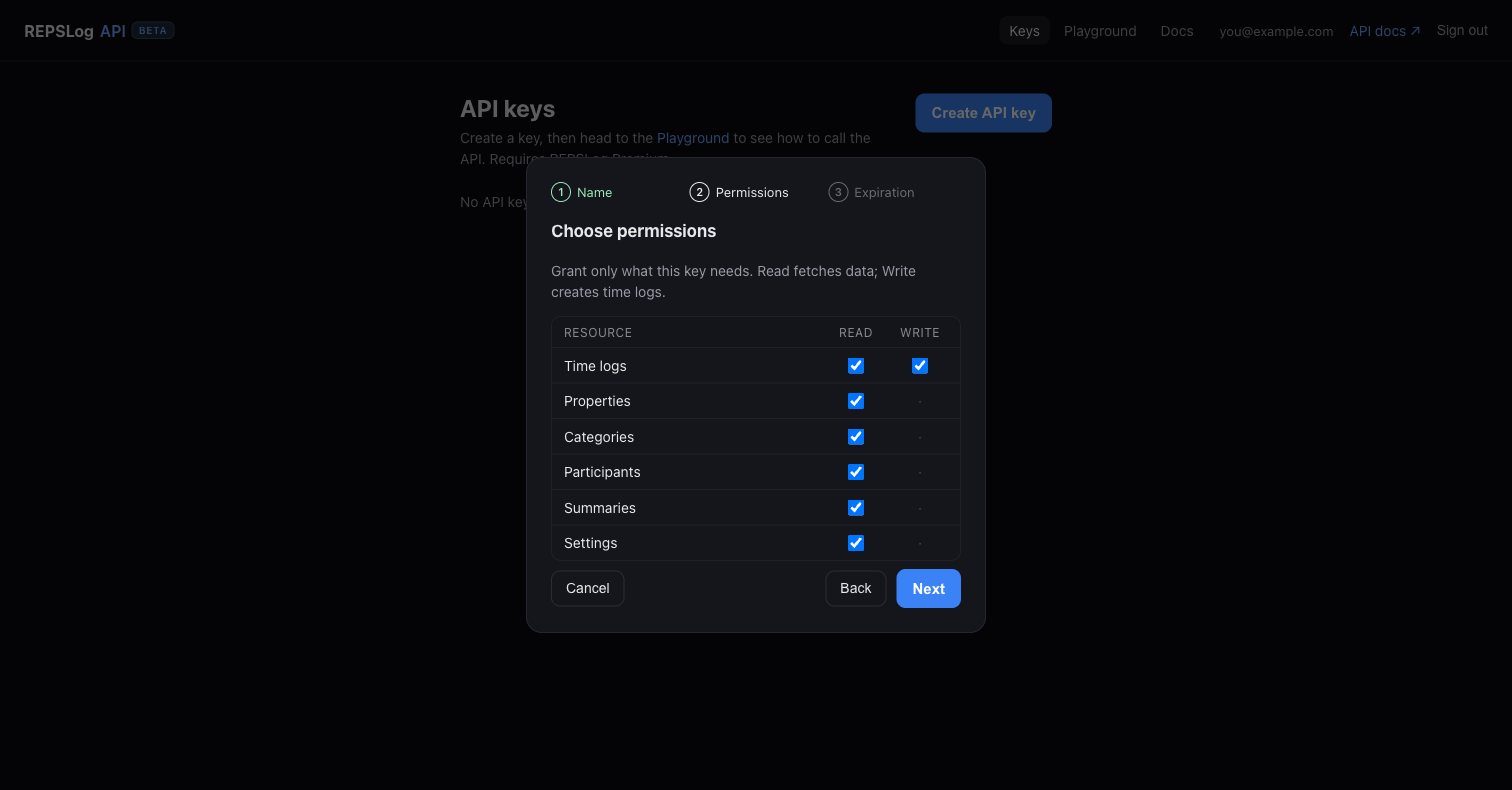Click the RESOURCE column header
The height and width of the screenshot is (790, 1512).
(x=598, y=333)
